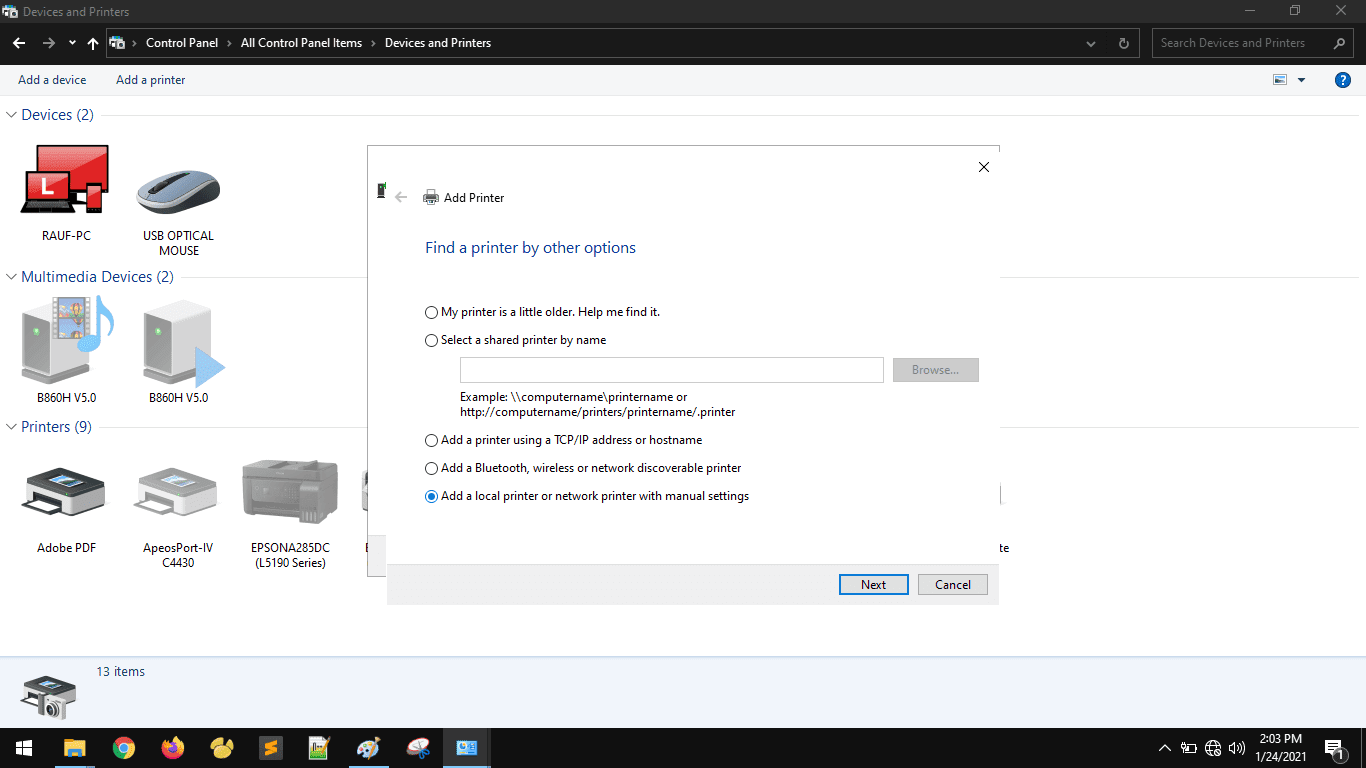Click the search magnifier icon
This screenshot has width=1366, height=768.
(x=1340, y=43)
